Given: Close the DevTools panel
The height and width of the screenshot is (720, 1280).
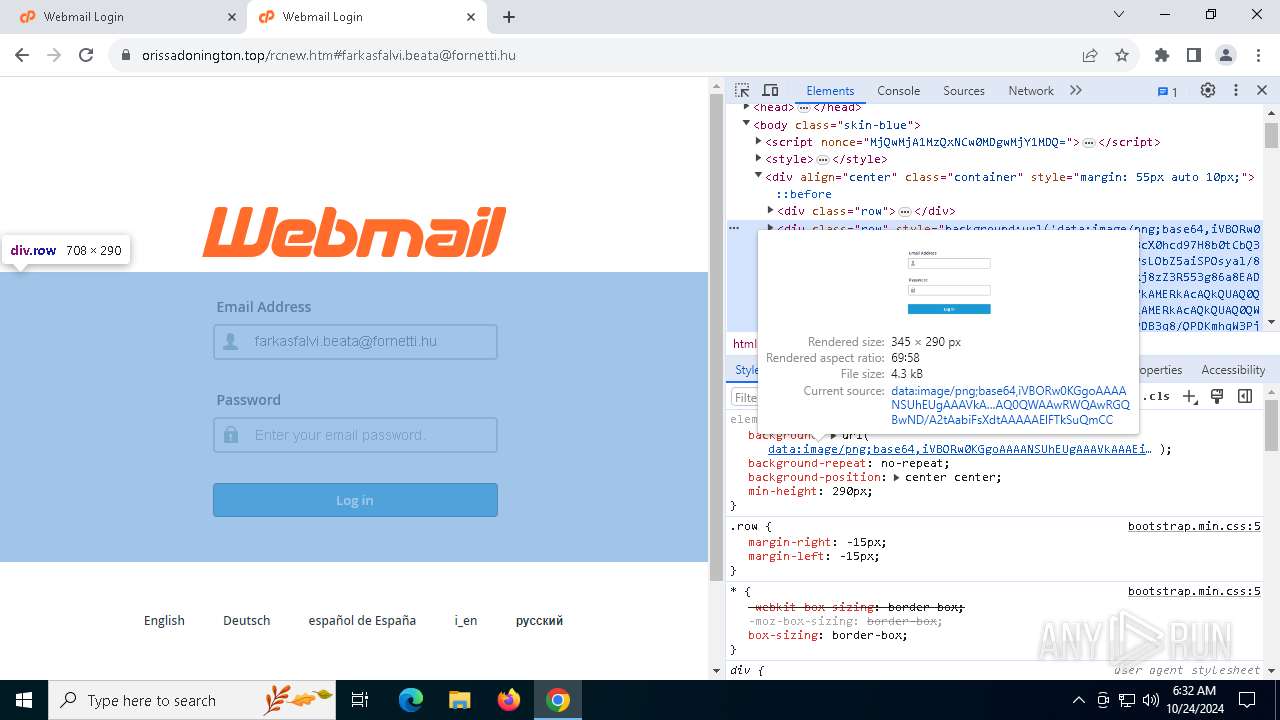Looking at the screenshot, I should 1262,90.
